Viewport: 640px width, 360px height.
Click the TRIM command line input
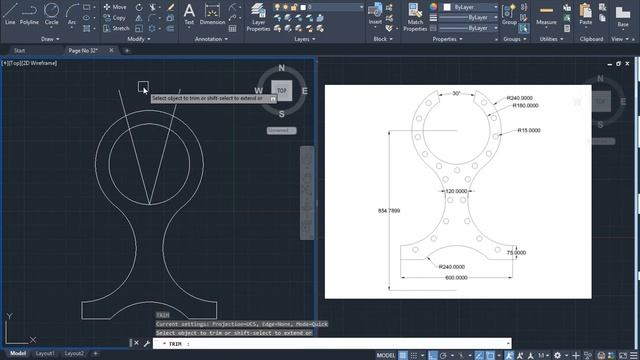tap(332, 344)
